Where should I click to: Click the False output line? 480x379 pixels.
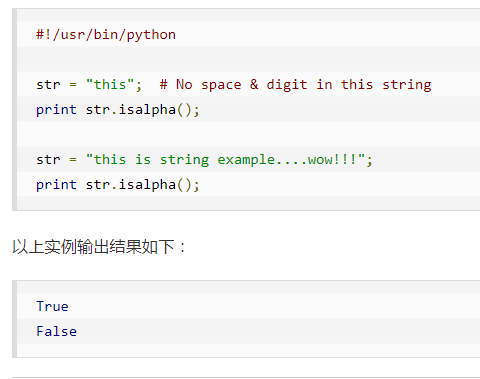pos(56,331)
